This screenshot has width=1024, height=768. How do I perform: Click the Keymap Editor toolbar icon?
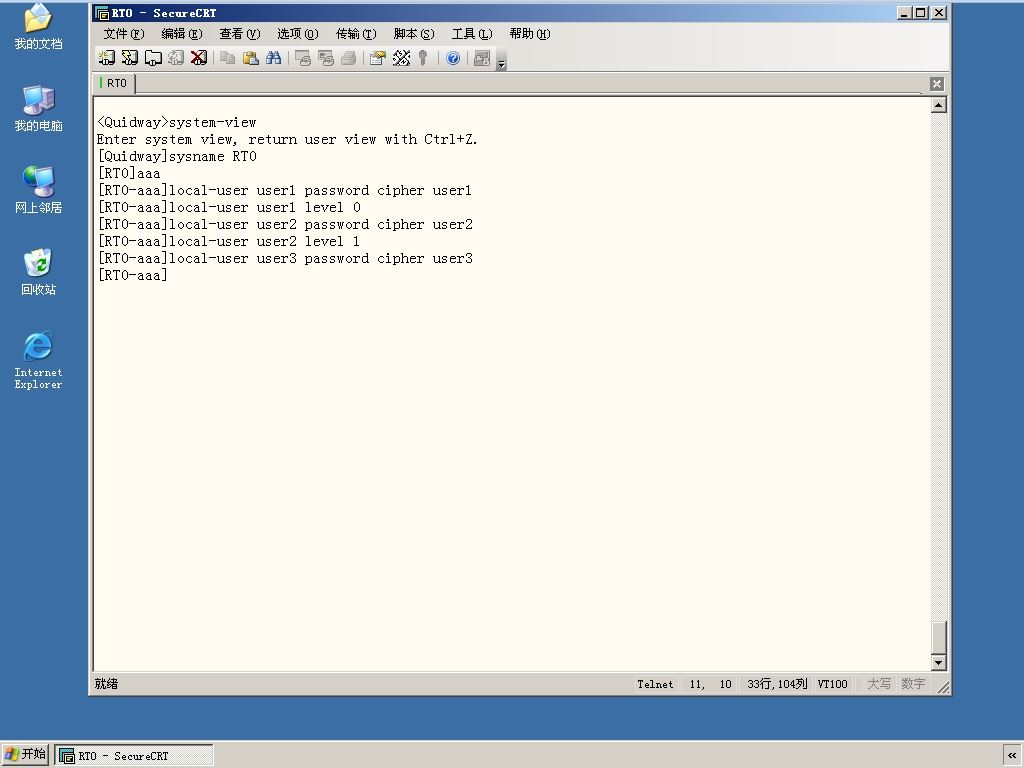(x=401, y=58)
